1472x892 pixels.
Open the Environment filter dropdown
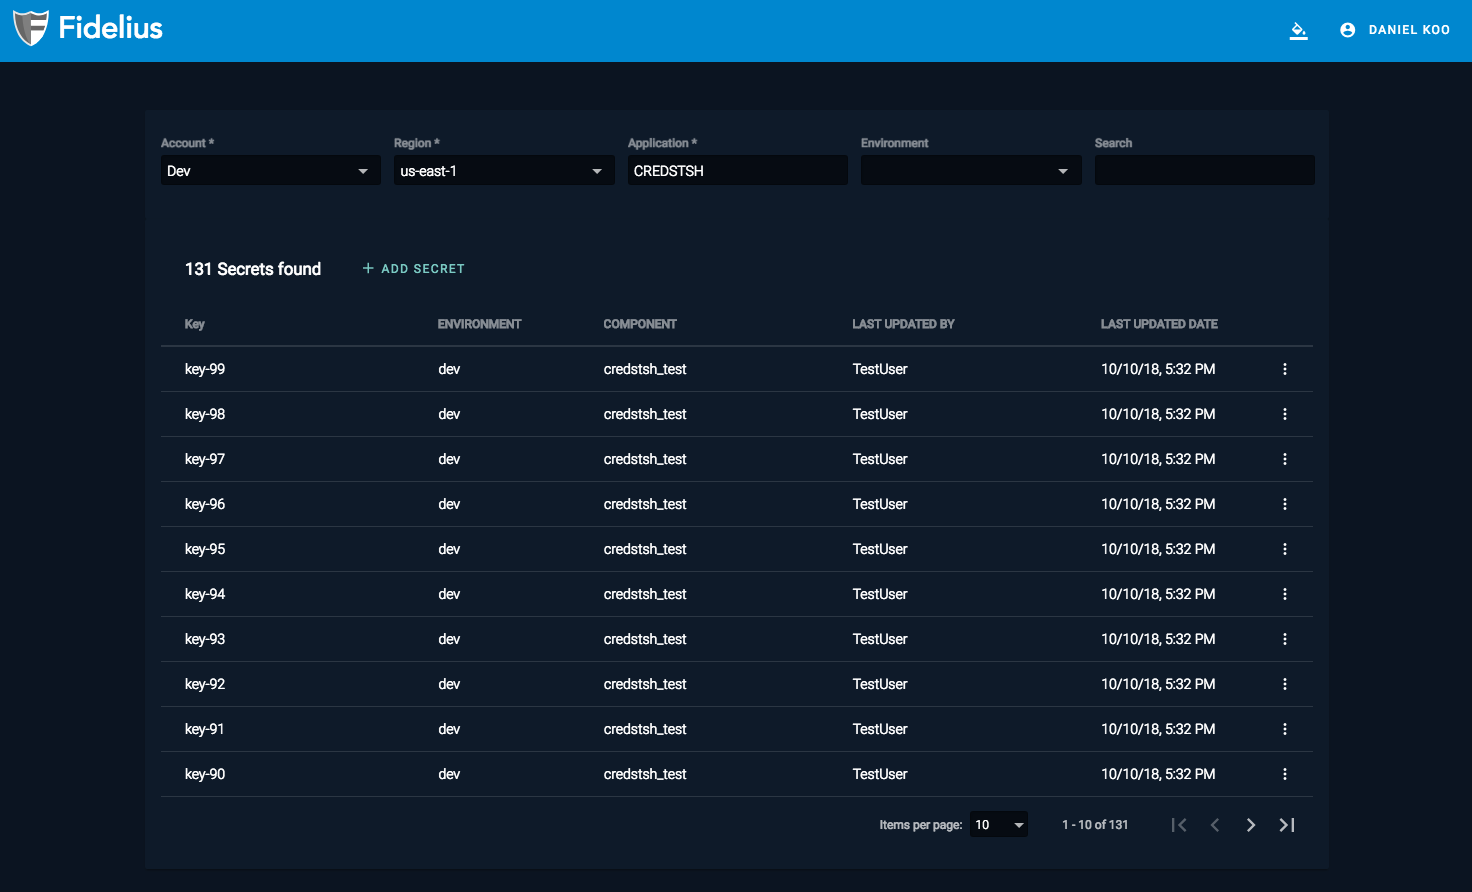point(971,171)
